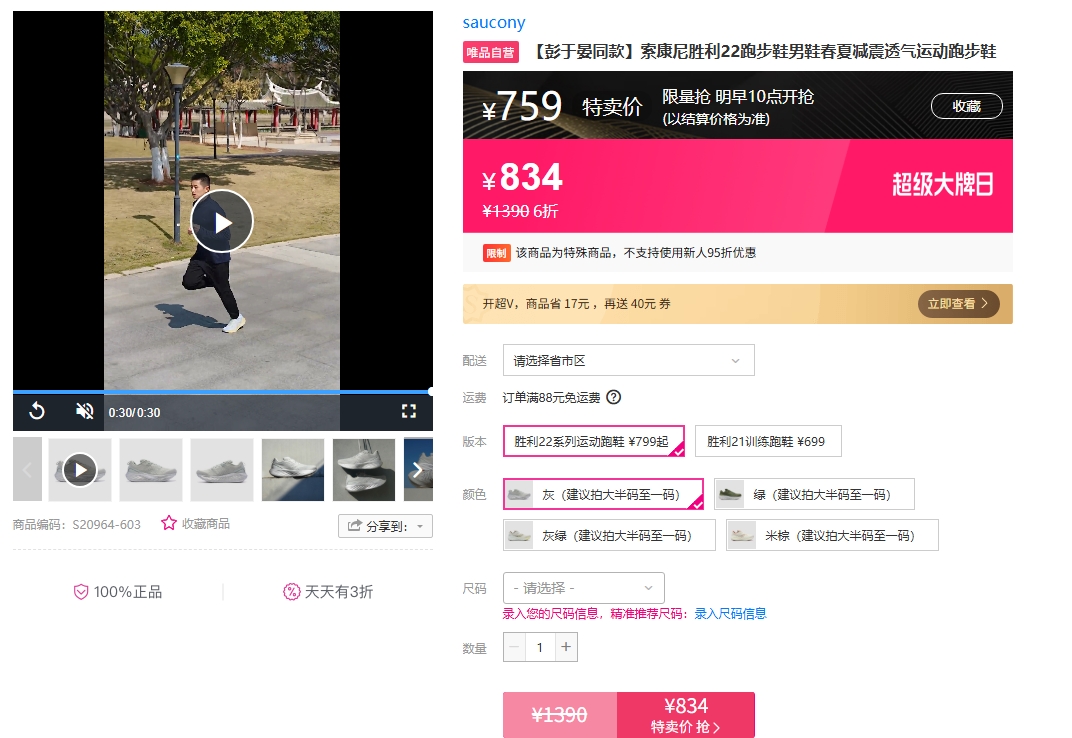This screenshot has width=1072, height=738.
Task: Open the 分享到 share dropdown
Action: (386, 526)
